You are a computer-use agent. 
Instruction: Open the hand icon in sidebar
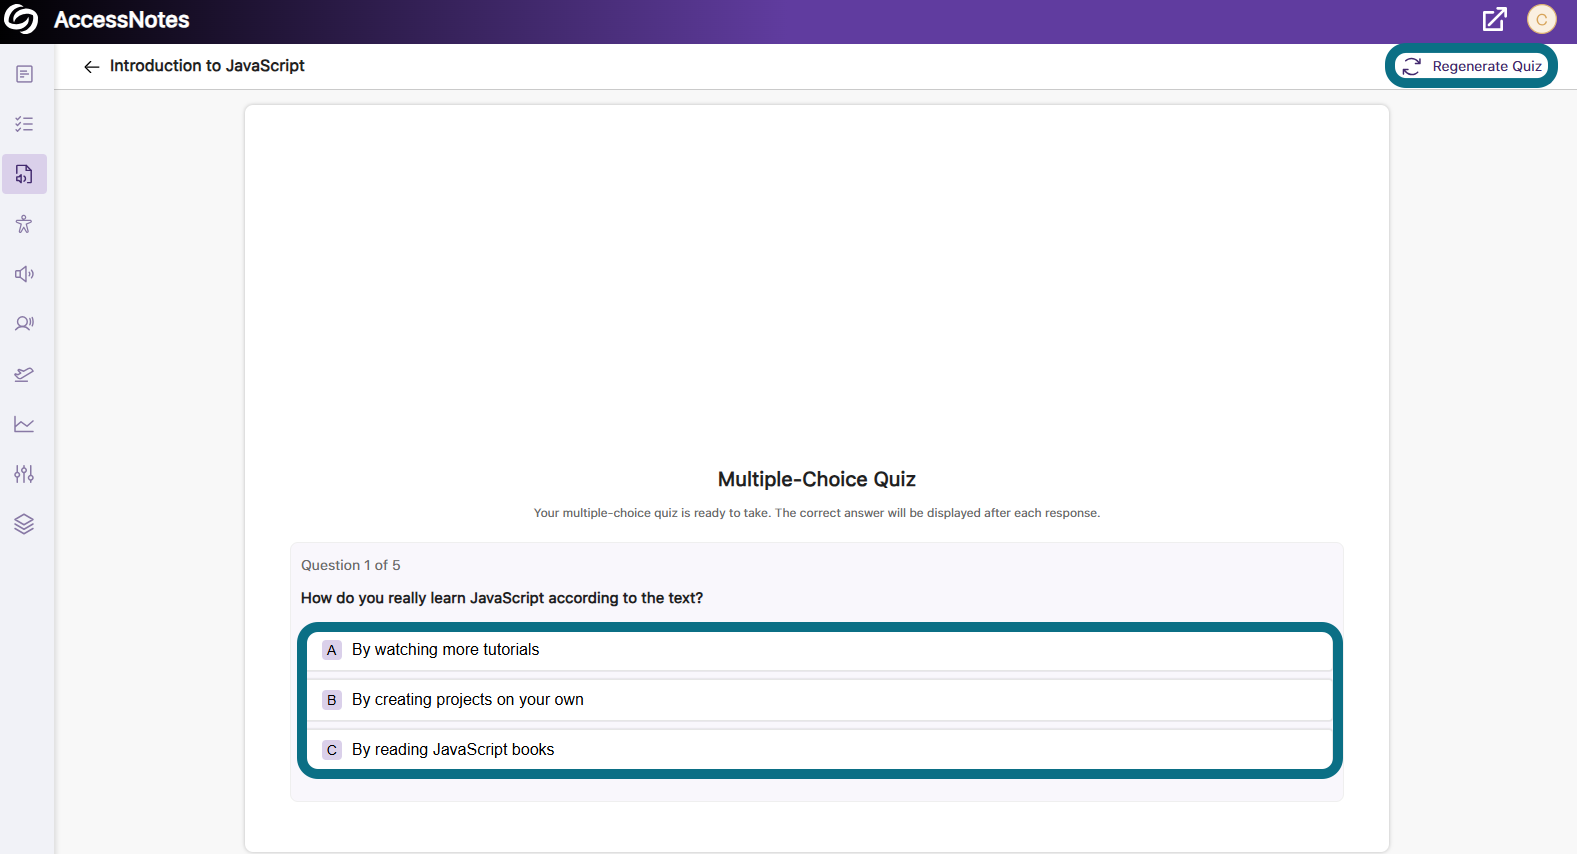coord(24,374)
